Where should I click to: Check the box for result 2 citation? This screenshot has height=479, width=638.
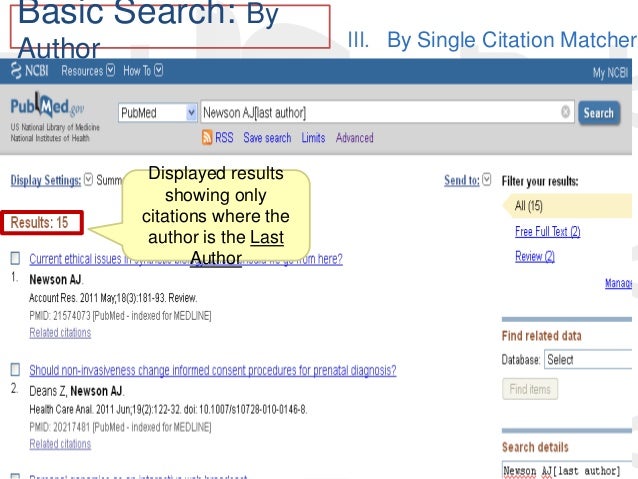click(x=15, y=369)
